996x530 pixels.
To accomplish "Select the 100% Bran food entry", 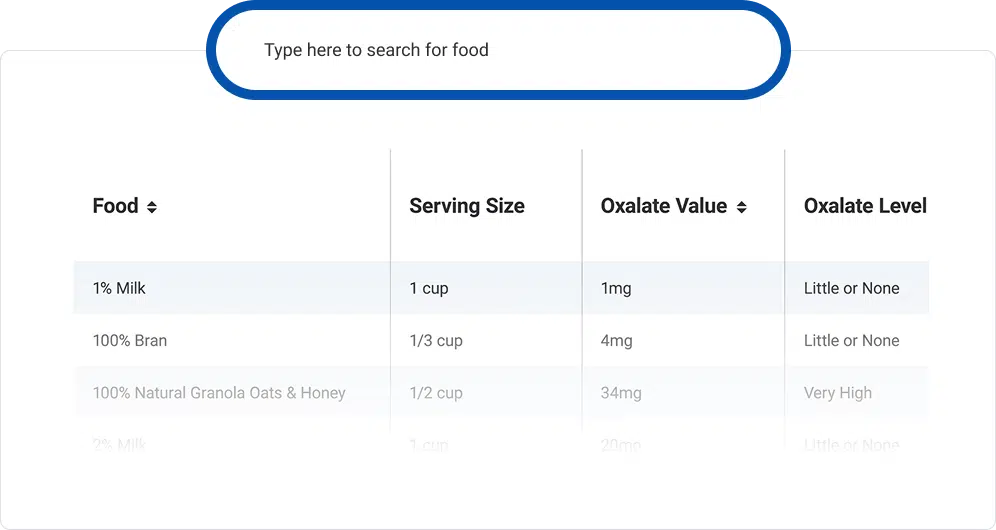I will 130,341.
